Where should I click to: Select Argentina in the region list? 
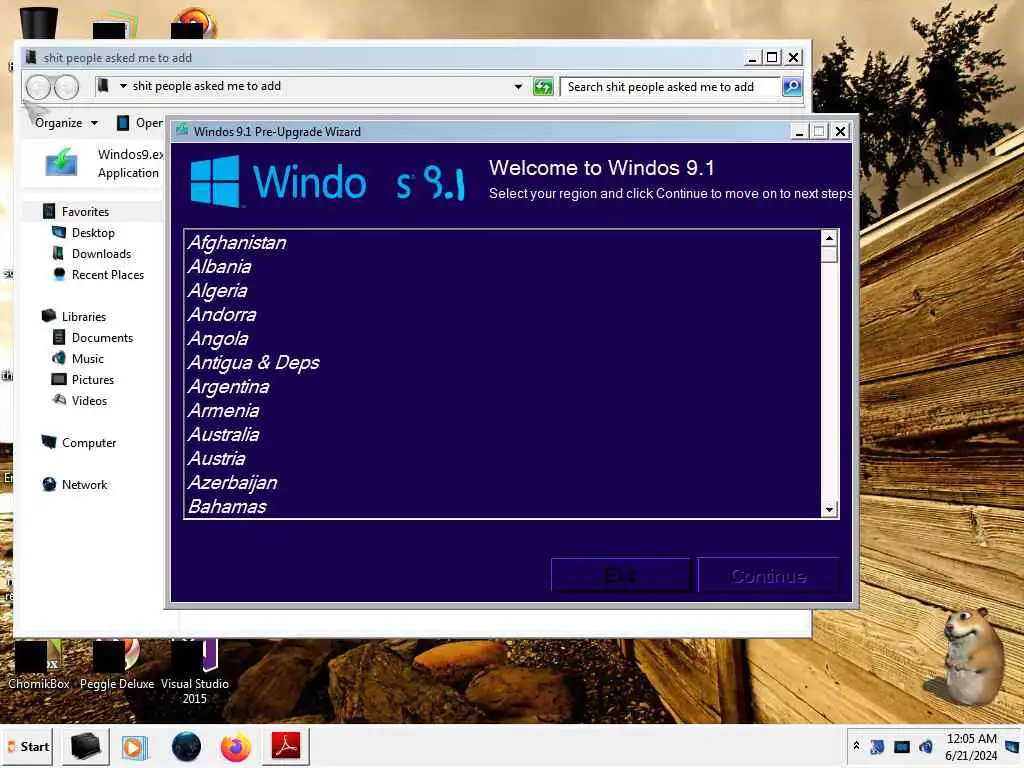click(x=503, y=387)
